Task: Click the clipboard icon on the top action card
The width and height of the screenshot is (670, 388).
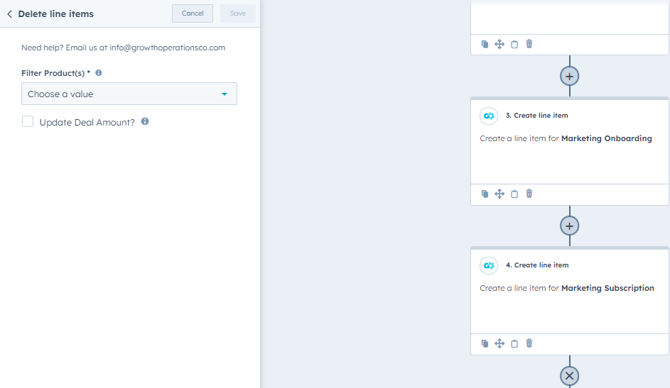Action: click(x=514, y=44)
